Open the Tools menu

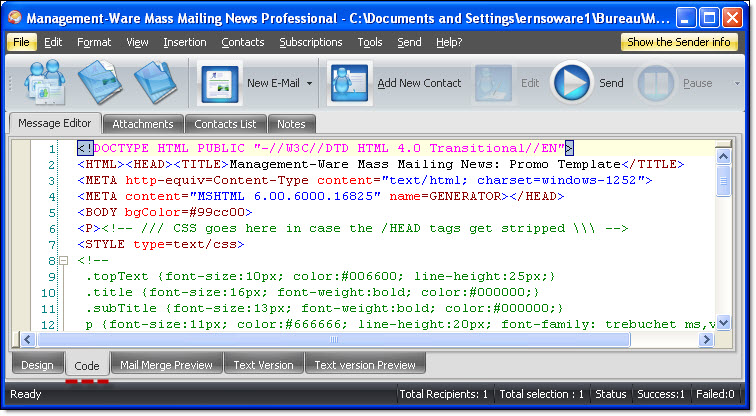[370, 42]
